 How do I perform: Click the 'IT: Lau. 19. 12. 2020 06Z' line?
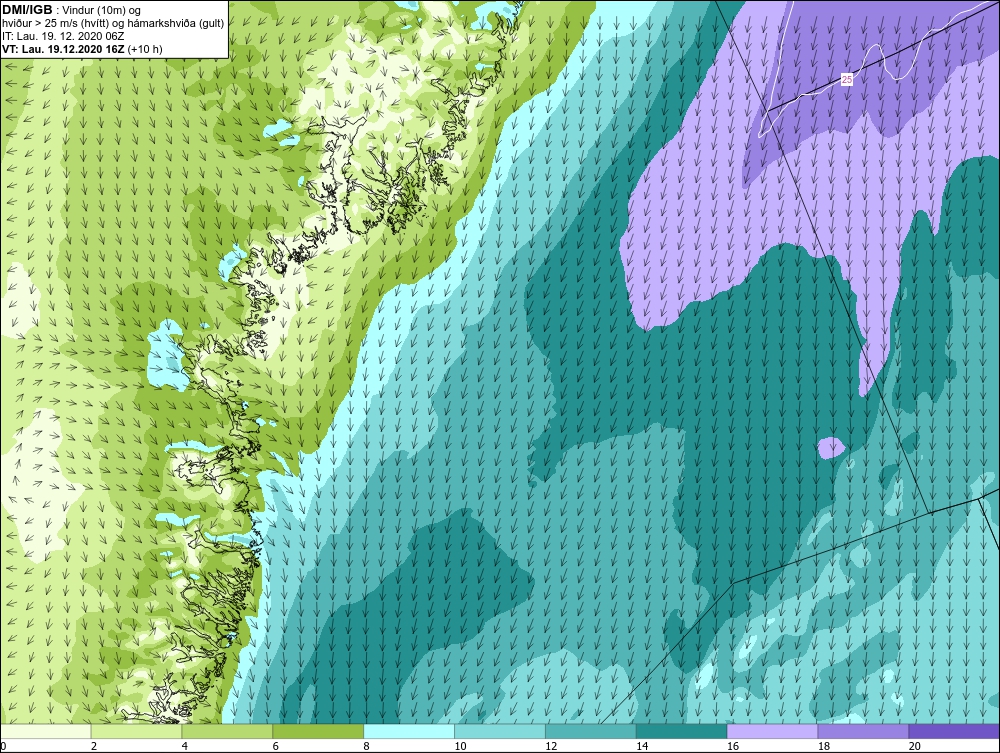(63, 36)
